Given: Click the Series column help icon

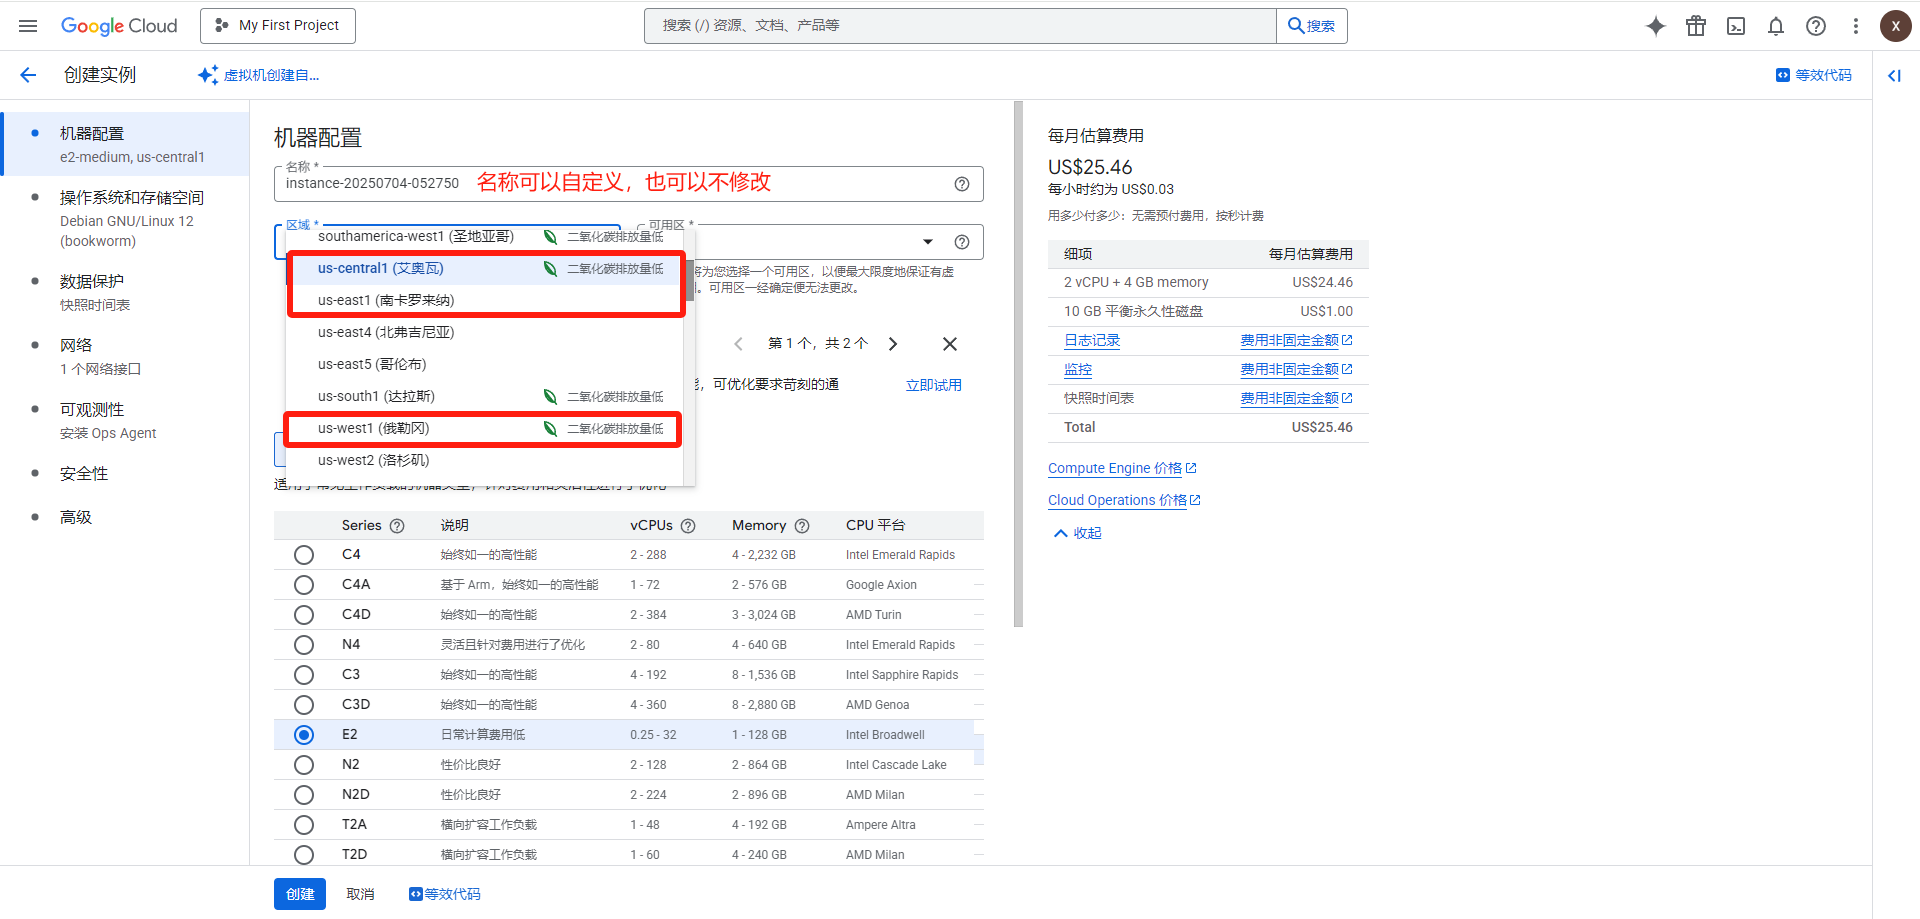Looking at the screenshot, I should tap(397, 526).
